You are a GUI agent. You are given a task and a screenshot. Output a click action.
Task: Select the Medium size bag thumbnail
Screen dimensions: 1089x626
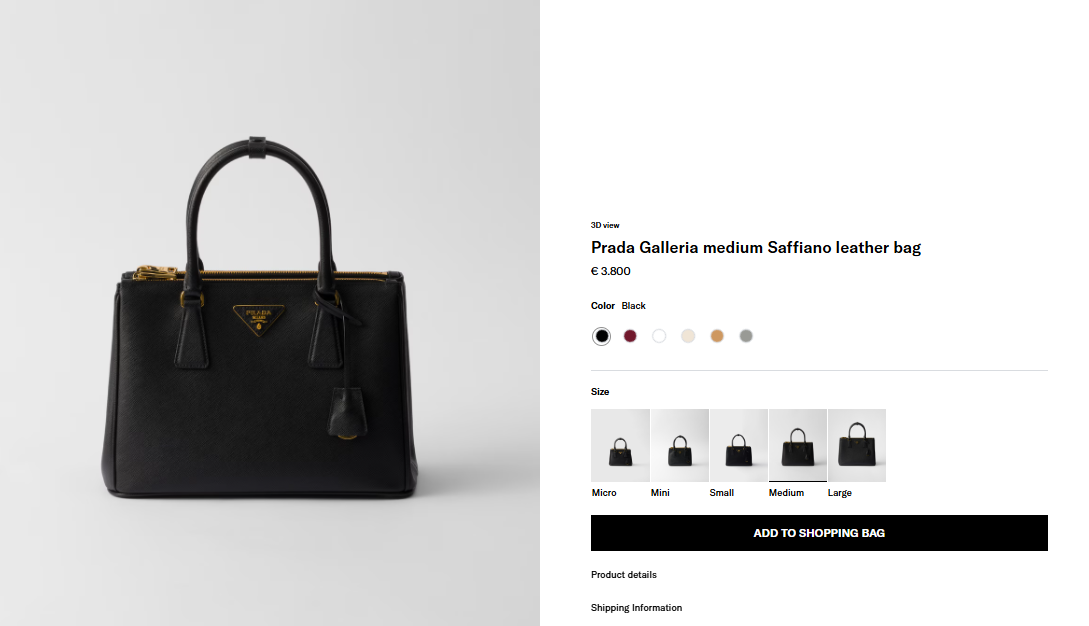pyautogui.click(x=797, y=445)
